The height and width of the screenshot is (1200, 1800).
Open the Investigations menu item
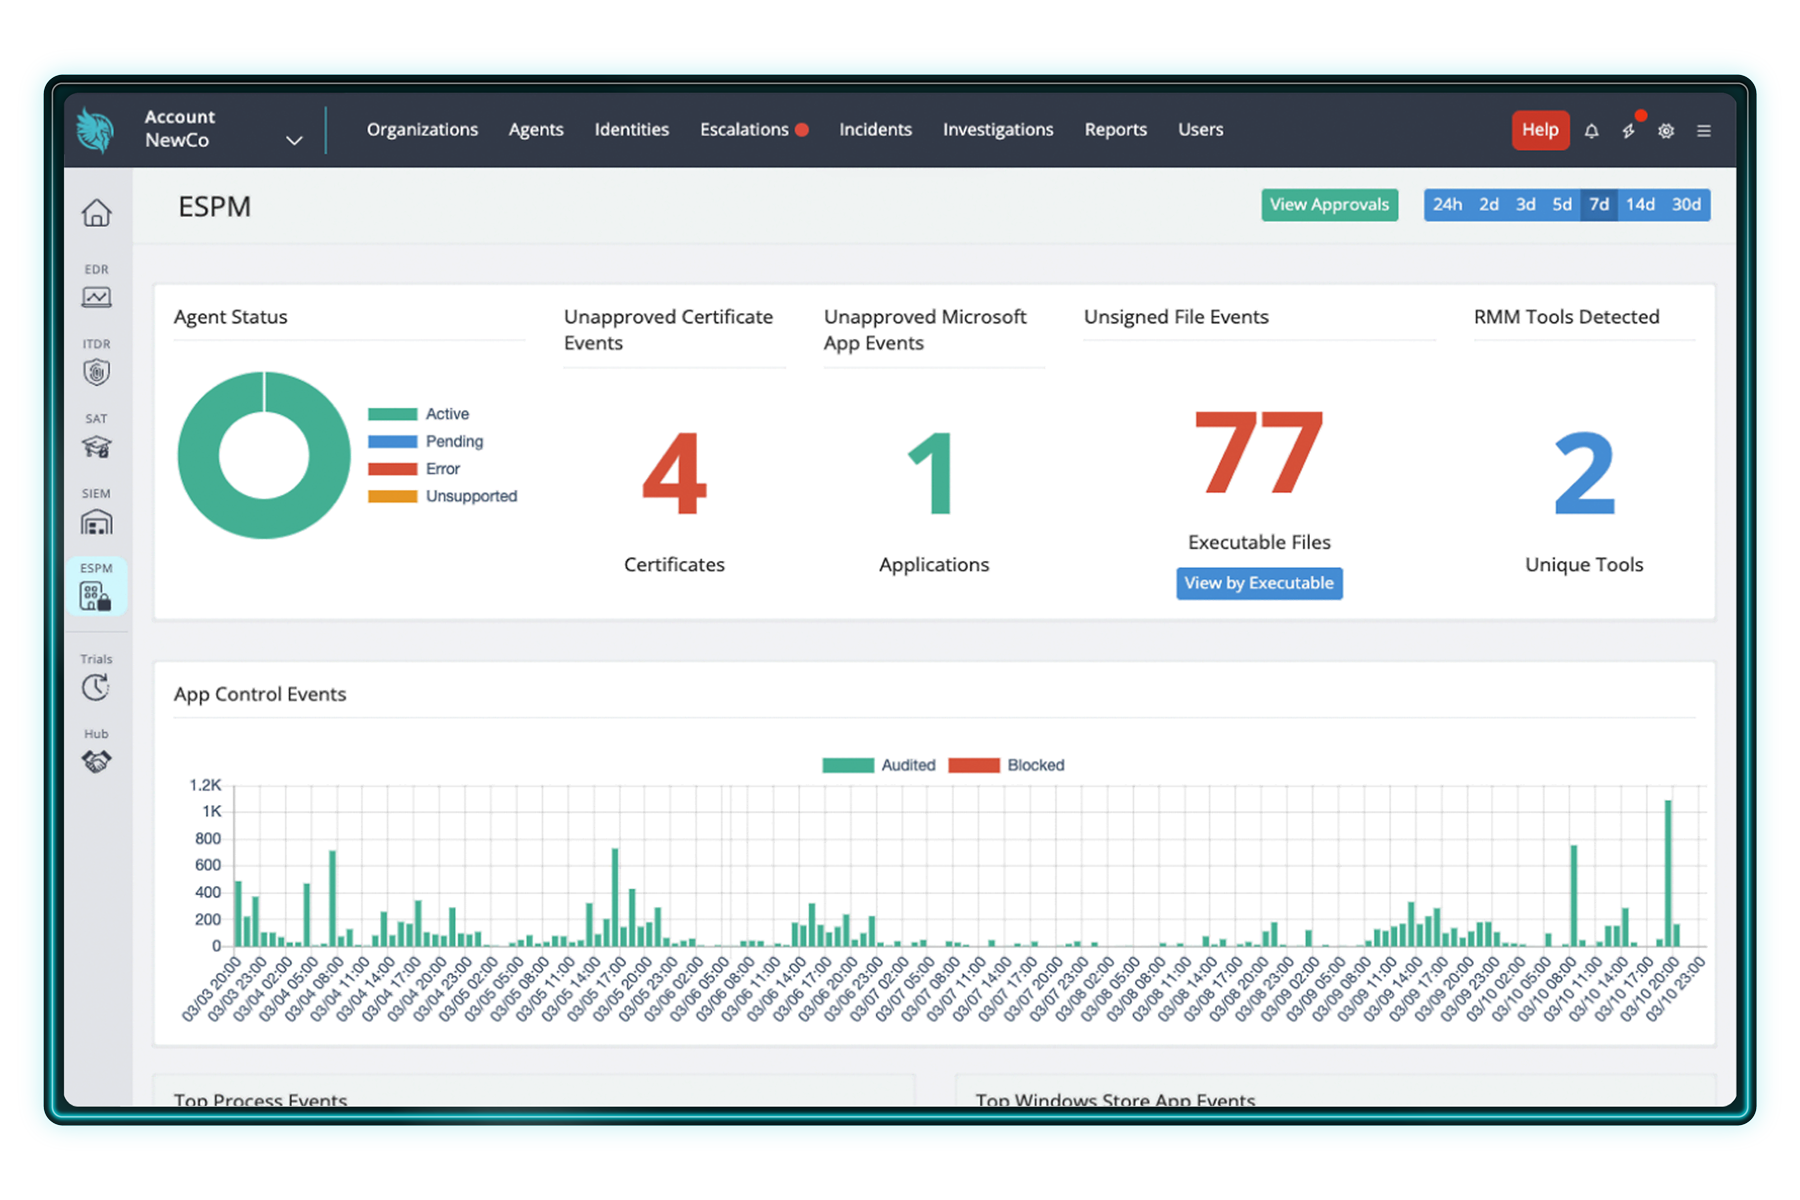[x=997, y=130]
